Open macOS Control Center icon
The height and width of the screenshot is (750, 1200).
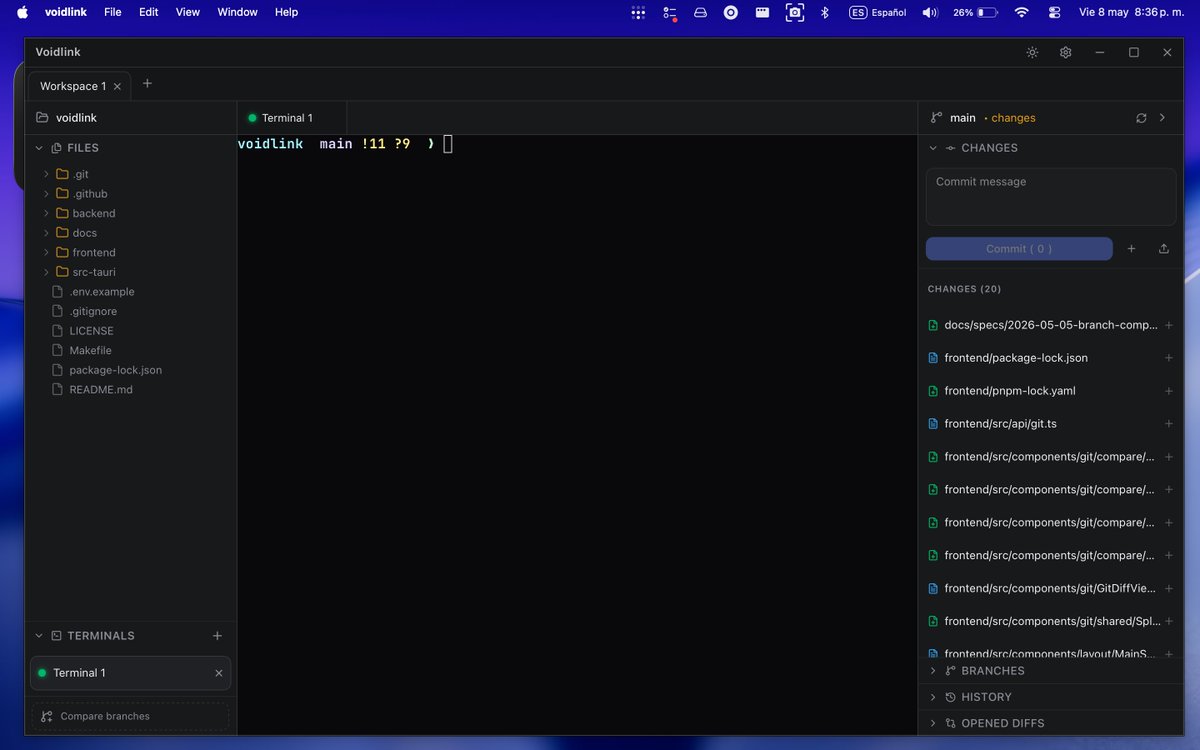1054,13
